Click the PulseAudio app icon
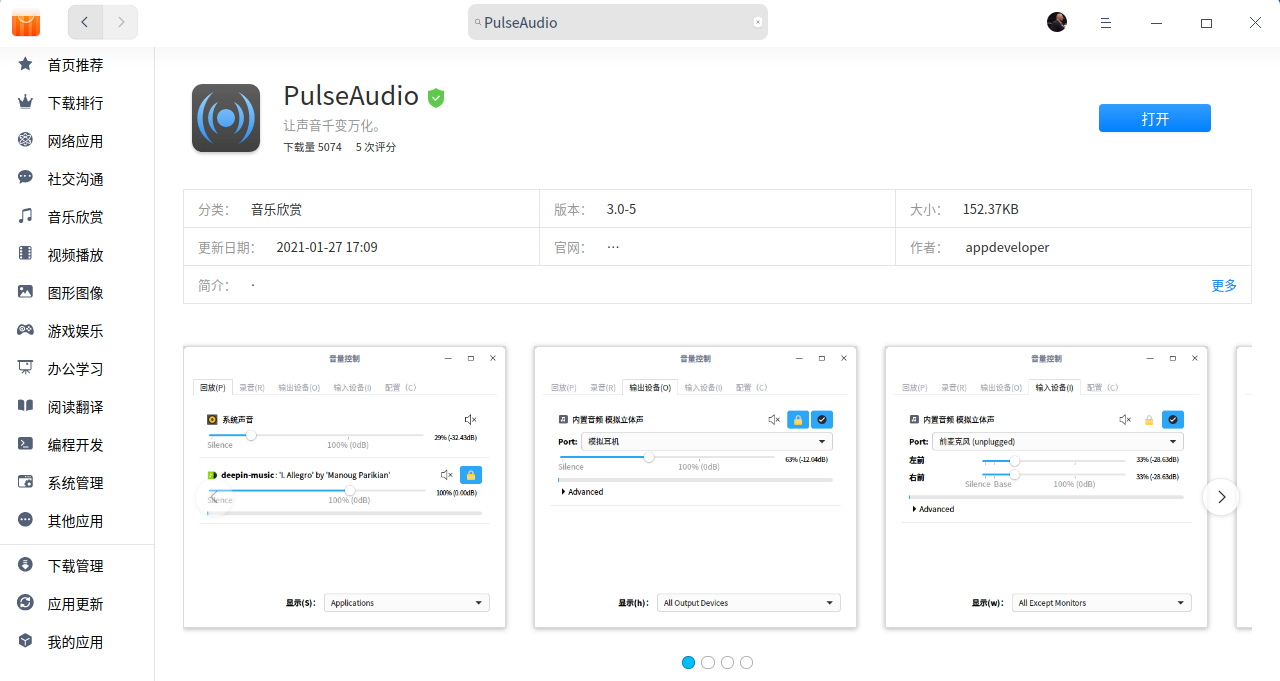The image size is (1280, 681). 226,118
